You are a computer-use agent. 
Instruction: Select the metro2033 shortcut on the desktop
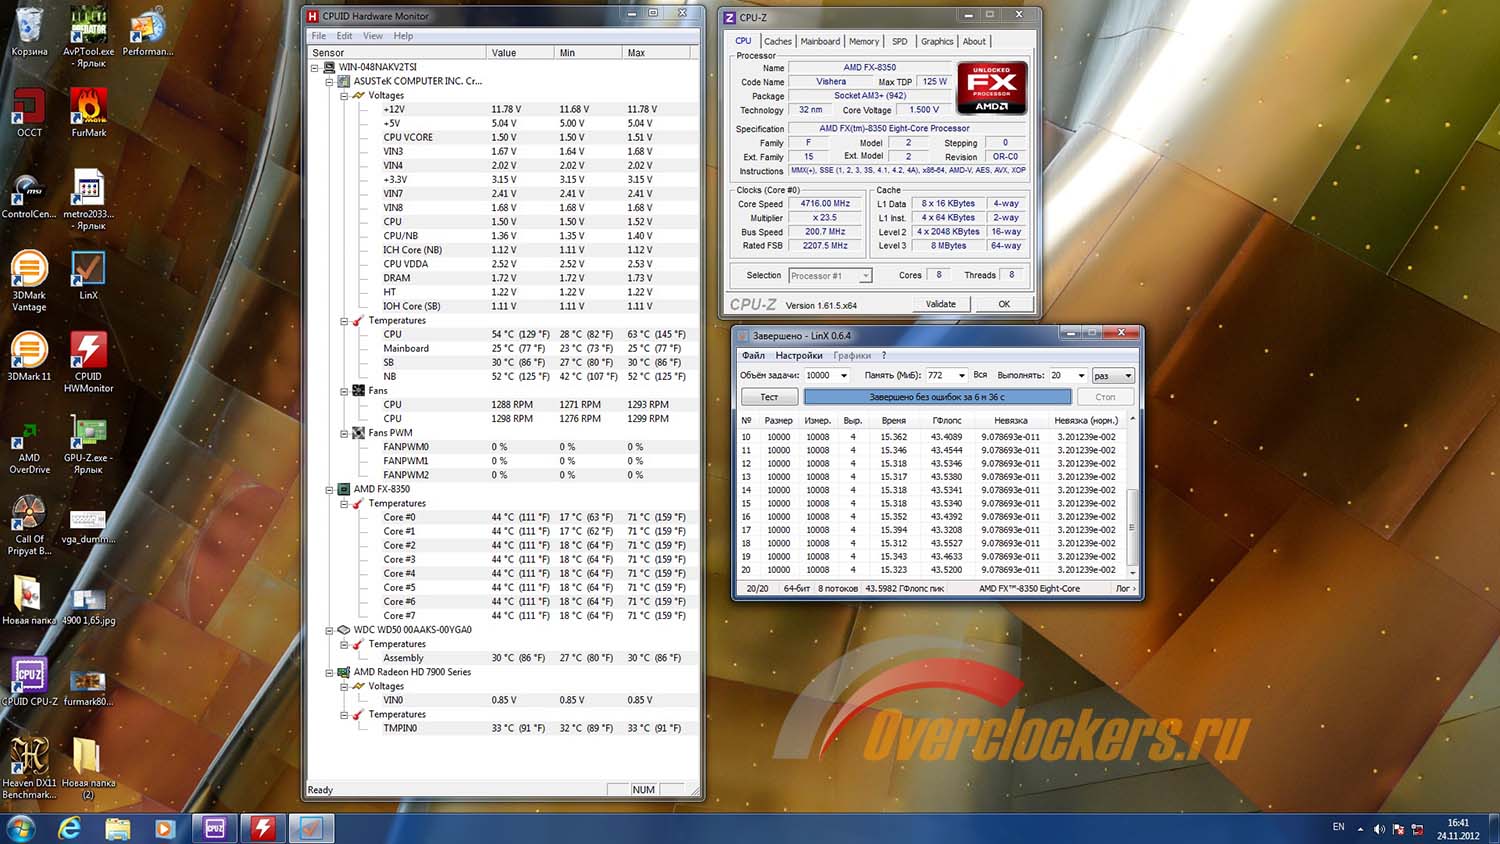click(88, 199)
